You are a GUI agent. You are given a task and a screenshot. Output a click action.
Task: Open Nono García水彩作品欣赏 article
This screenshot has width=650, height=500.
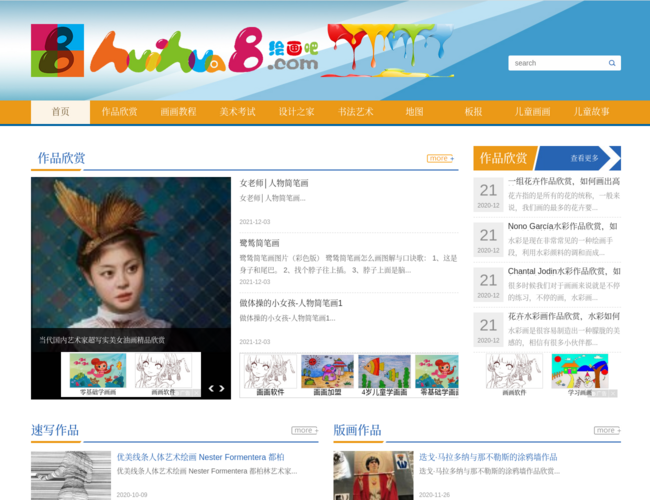(563, 226)
